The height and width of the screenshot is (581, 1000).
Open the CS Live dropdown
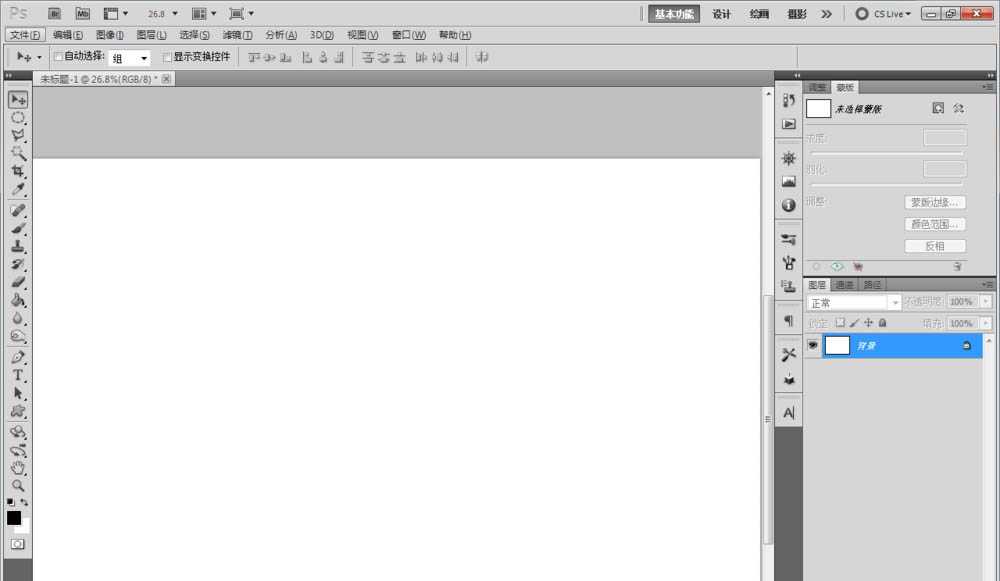883,14
